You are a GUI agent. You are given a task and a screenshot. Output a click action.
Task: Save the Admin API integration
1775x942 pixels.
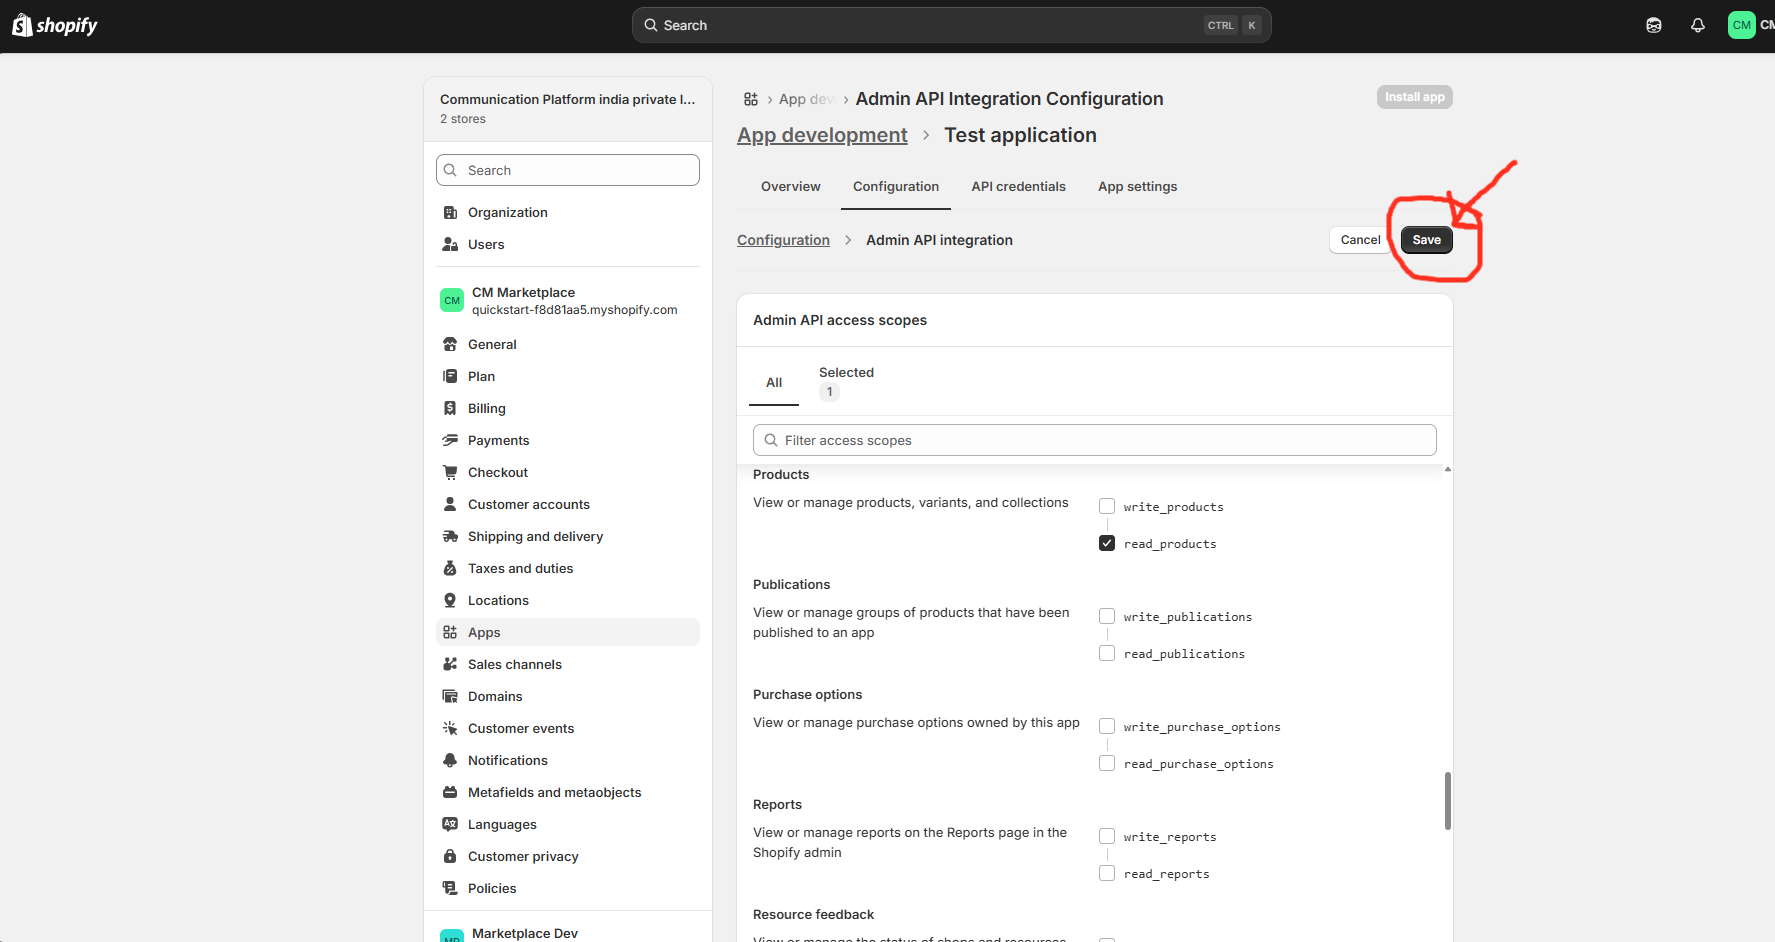pyautogui.click(x=1427, y=240)
